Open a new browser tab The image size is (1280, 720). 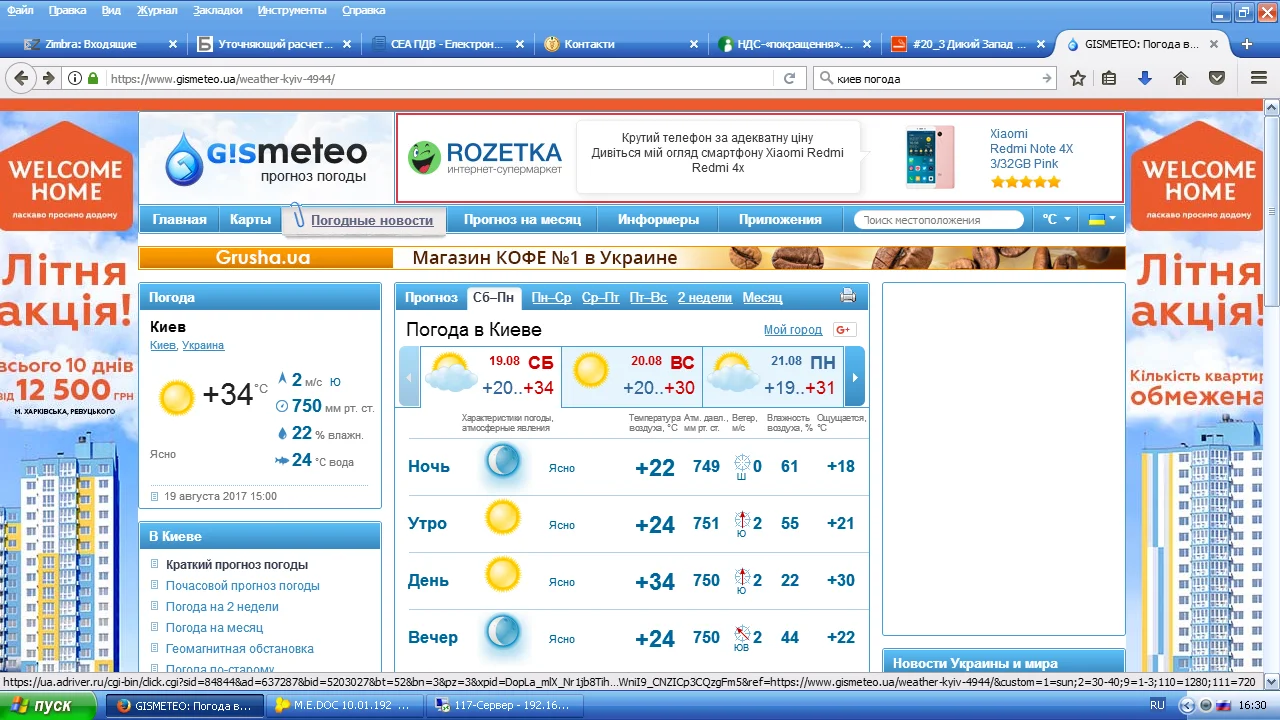coord(1247,44)
